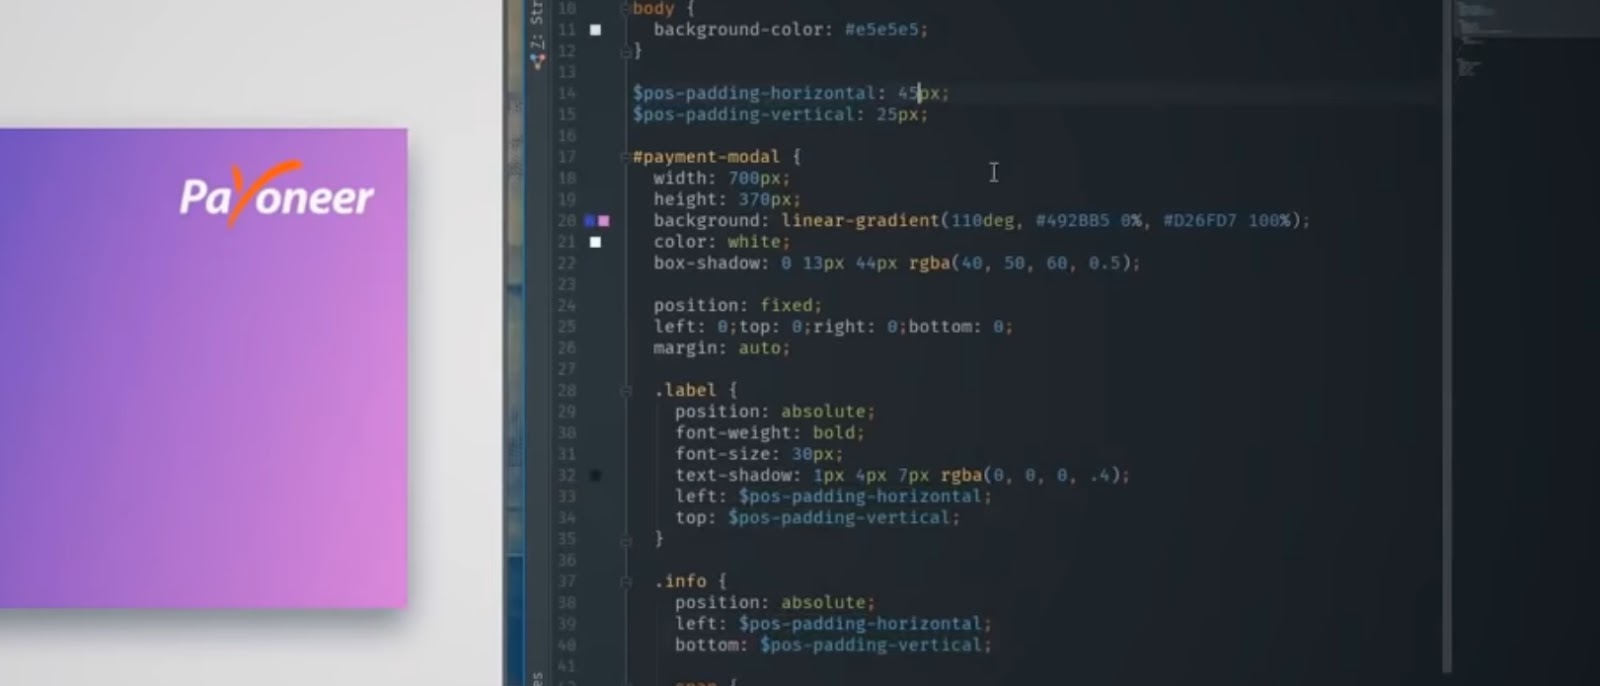Click the '#payment-modal' selector text
This screenshot has width=1600, height=686.
(706, 157)
